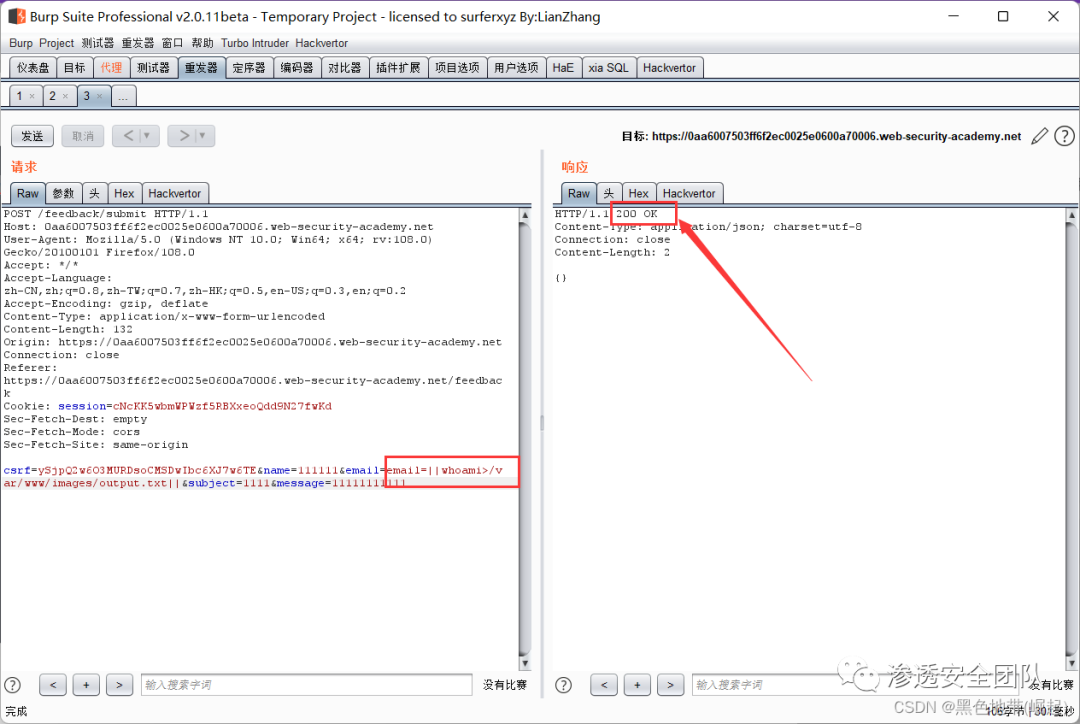Click the forward history > button
Image resolution: width=1080 pixels, height=724 pixels.
coord(184,136)
